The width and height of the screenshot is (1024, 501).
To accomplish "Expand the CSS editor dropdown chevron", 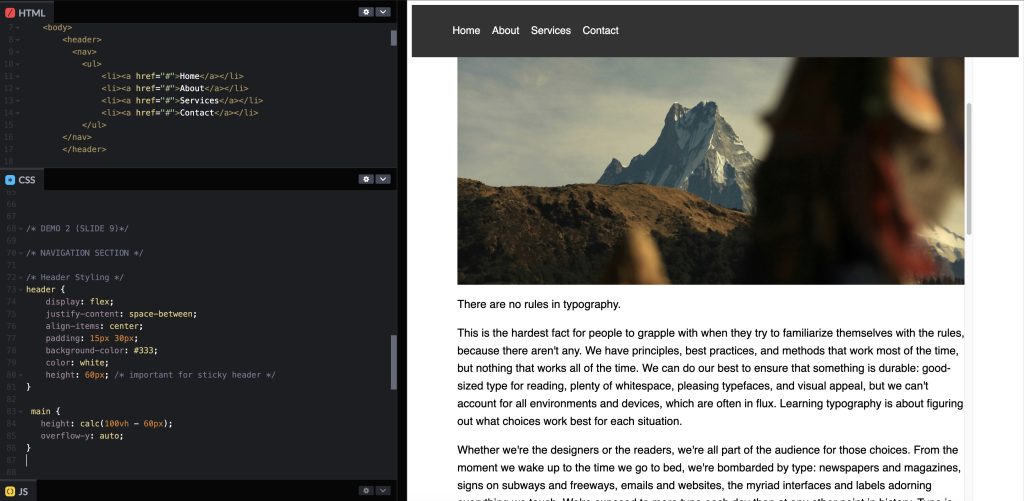I will 383,179.
